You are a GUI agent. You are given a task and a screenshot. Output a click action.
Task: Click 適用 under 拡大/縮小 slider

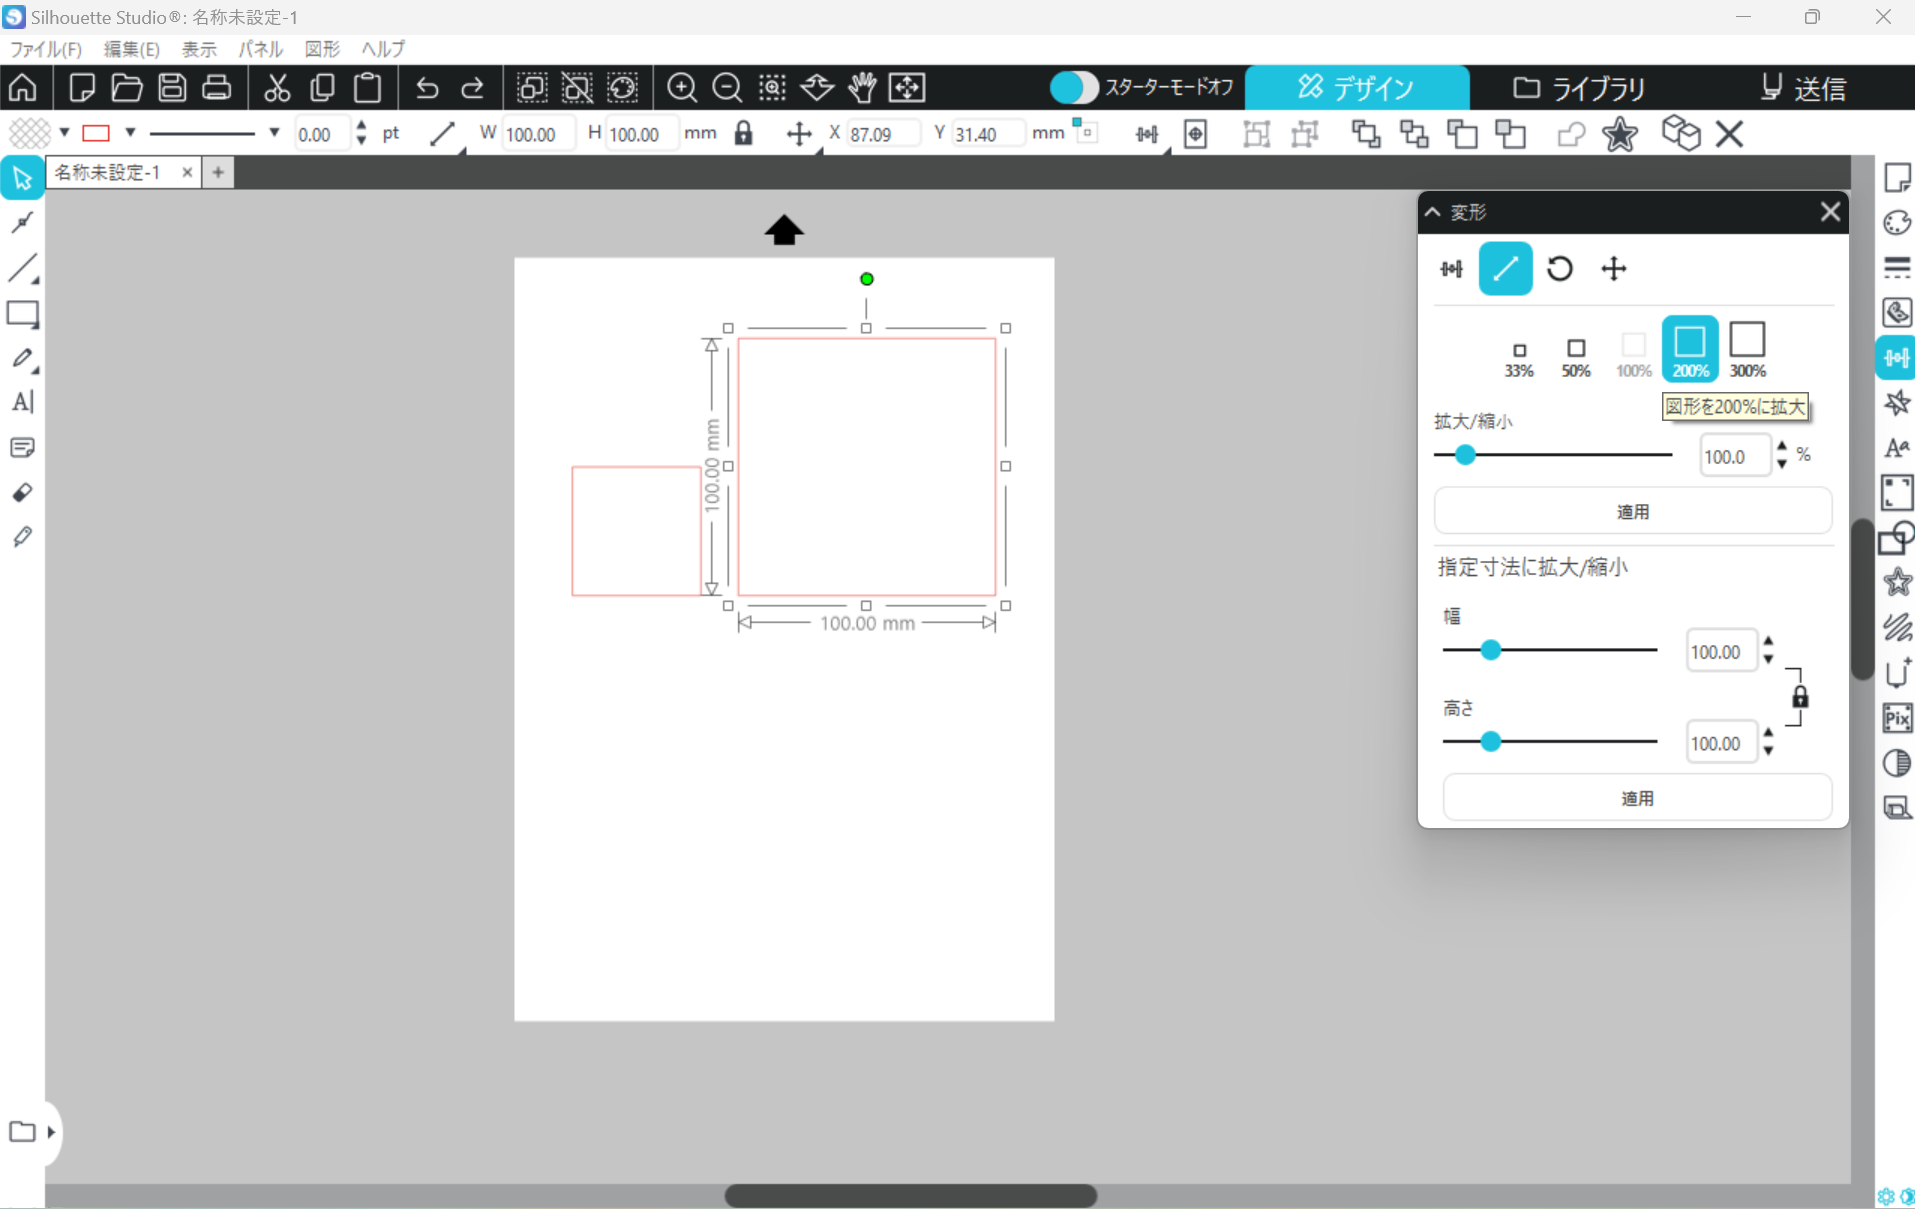tap(1633, 512)
